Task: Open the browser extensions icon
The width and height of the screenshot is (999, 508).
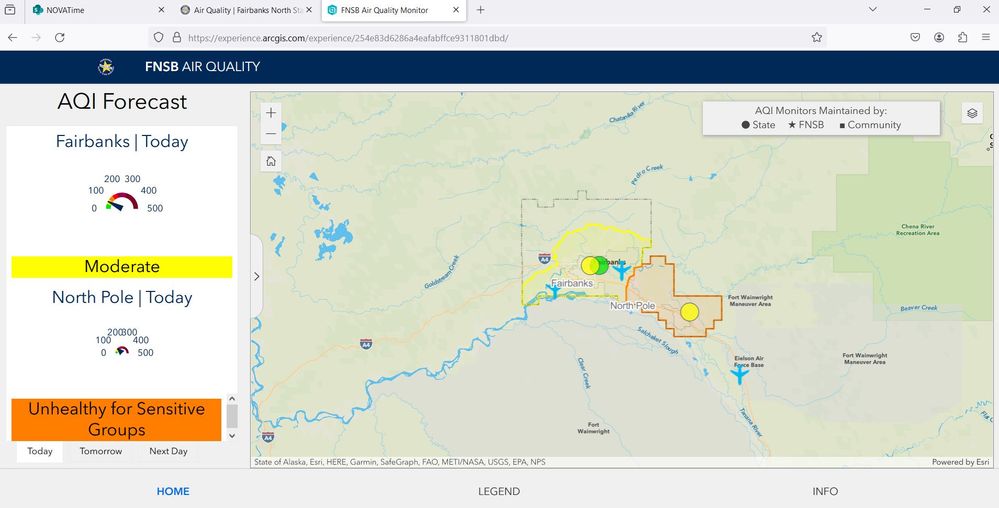Action: pos(963,38)
